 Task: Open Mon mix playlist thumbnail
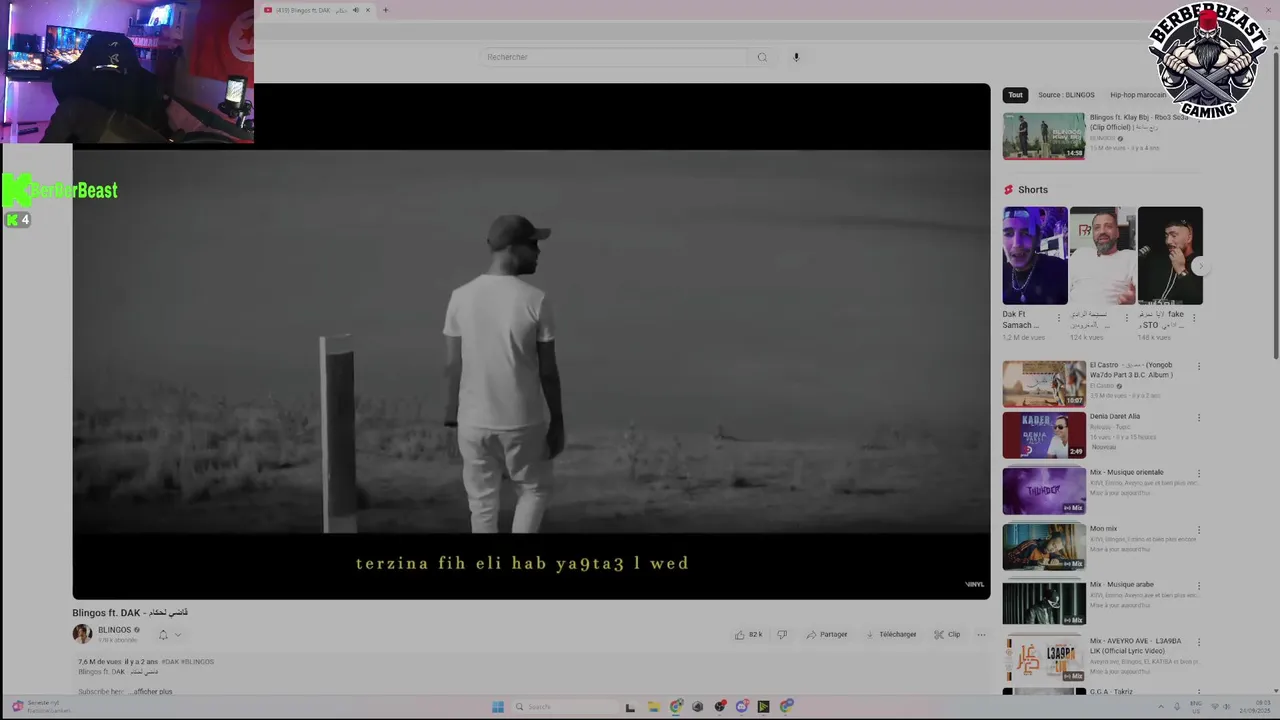pos(1044,547)
